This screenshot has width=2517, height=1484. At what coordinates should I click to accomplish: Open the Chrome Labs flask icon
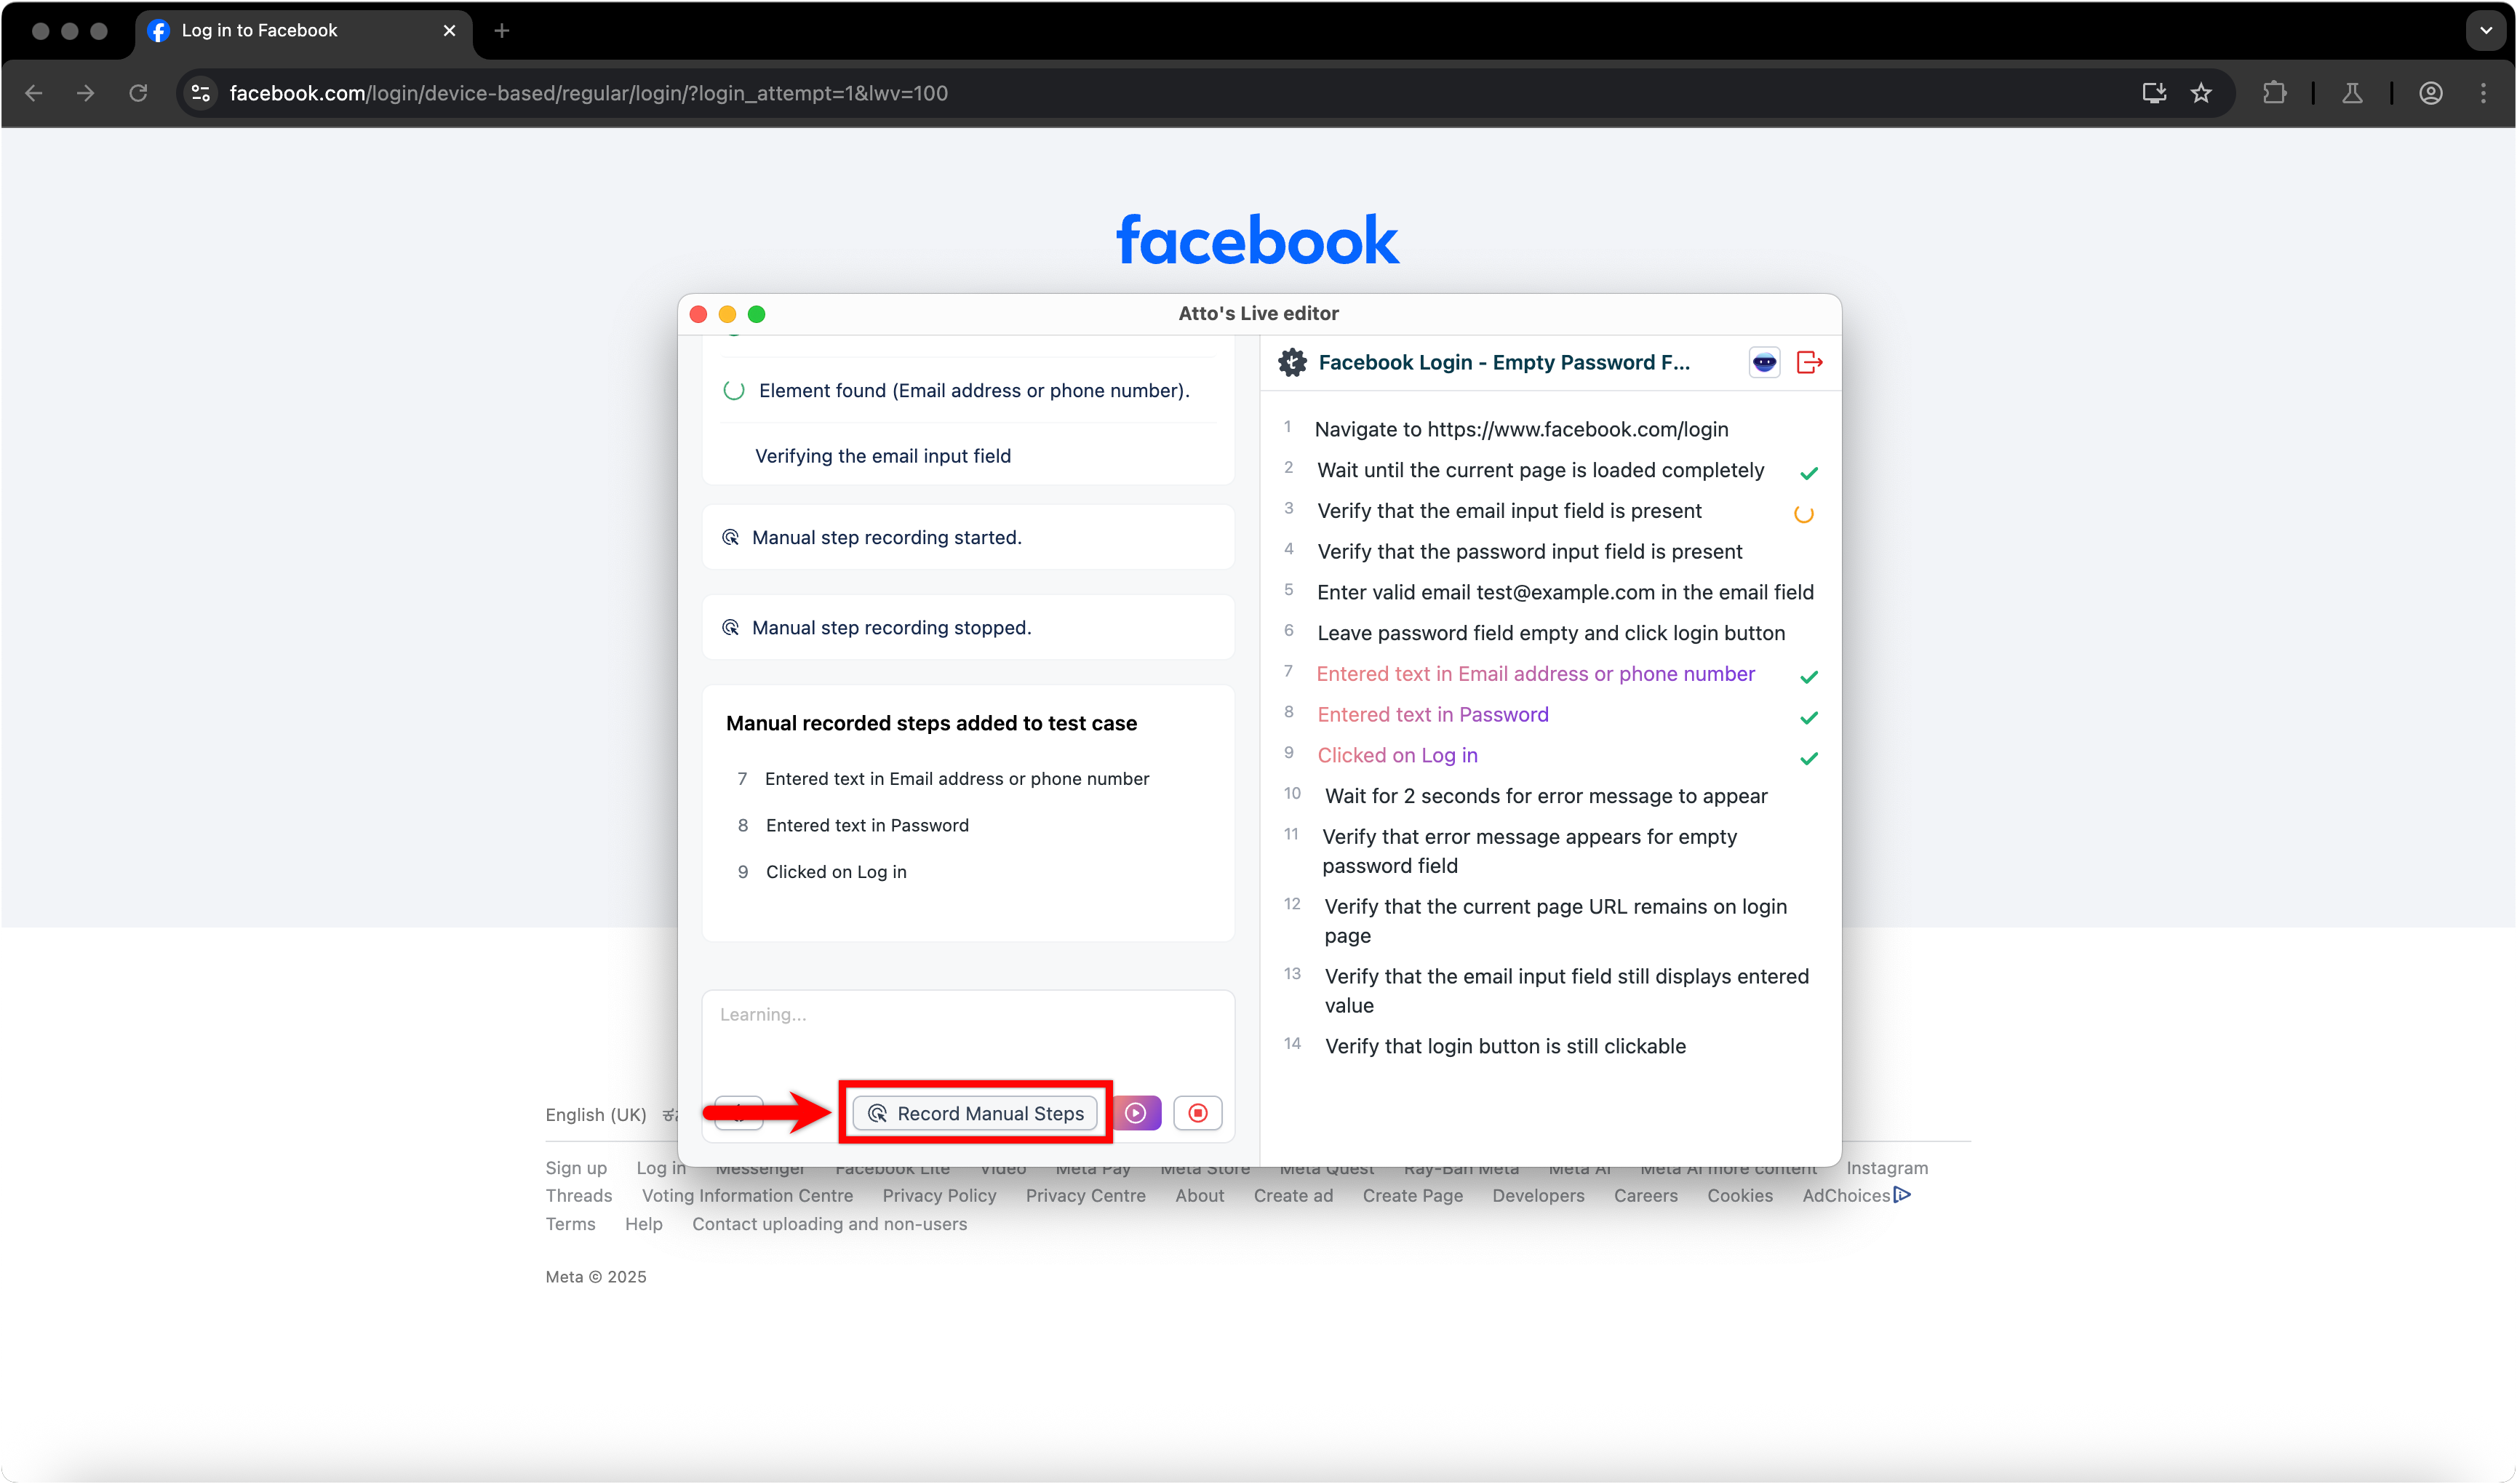(x=2352, y=93)
